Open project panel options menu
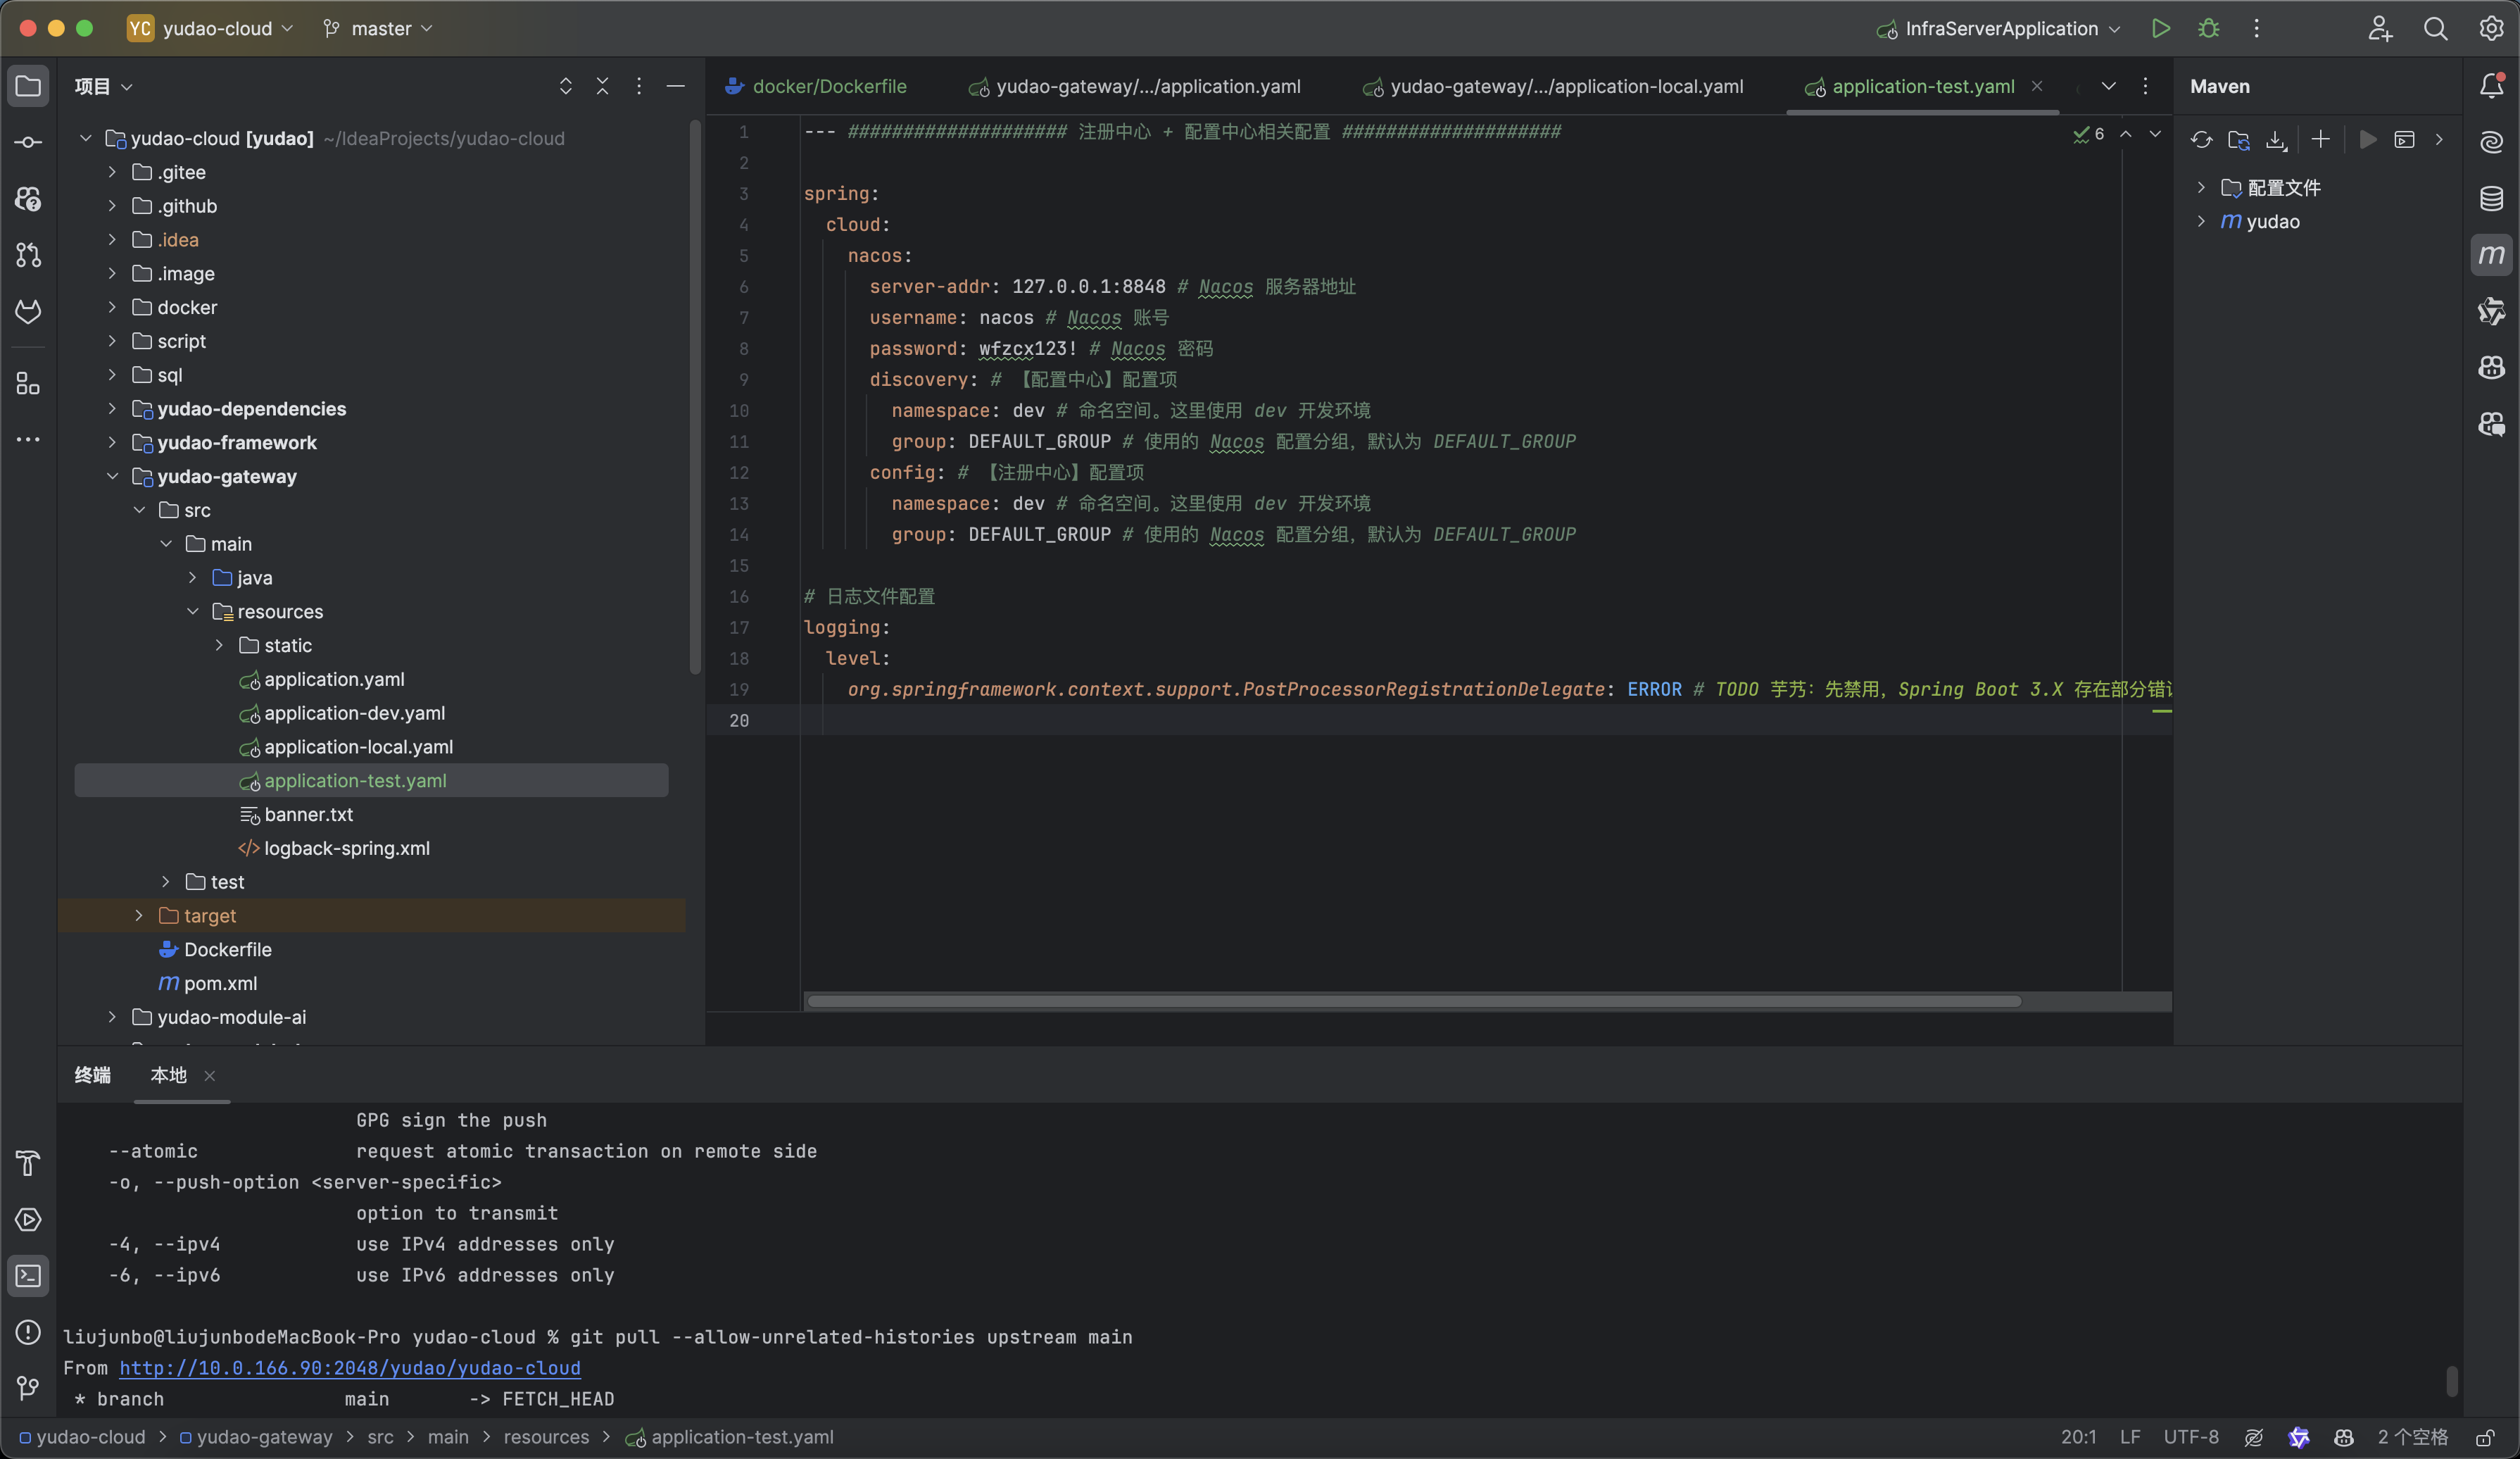 (x=639, y=87)
